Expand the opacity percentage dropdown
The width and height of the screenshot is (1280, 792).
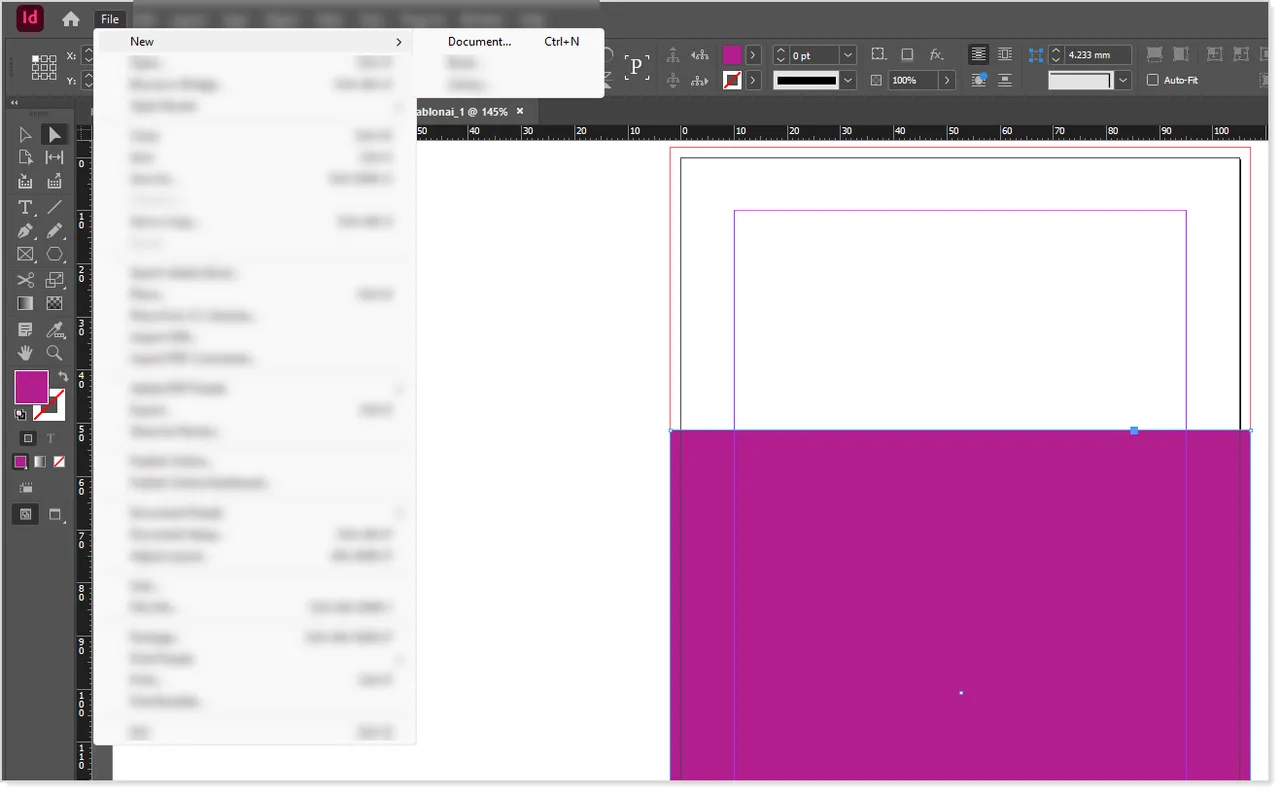[946, 80]
